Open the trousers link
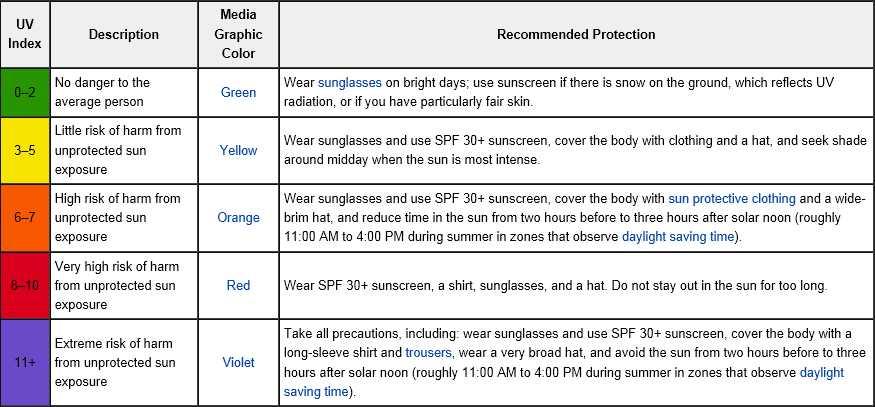 pos(428,353)
